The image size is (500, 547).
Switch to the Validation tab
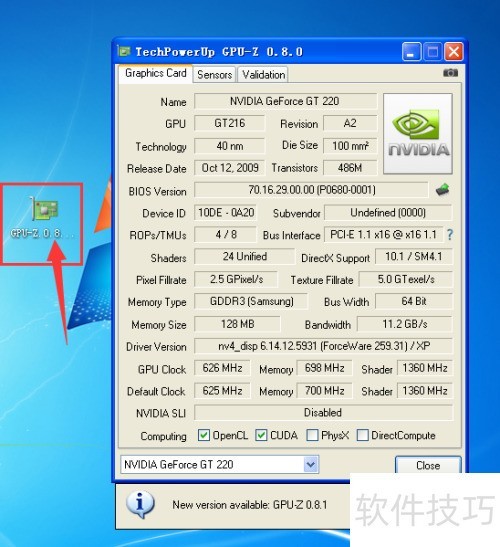point(263,74)
